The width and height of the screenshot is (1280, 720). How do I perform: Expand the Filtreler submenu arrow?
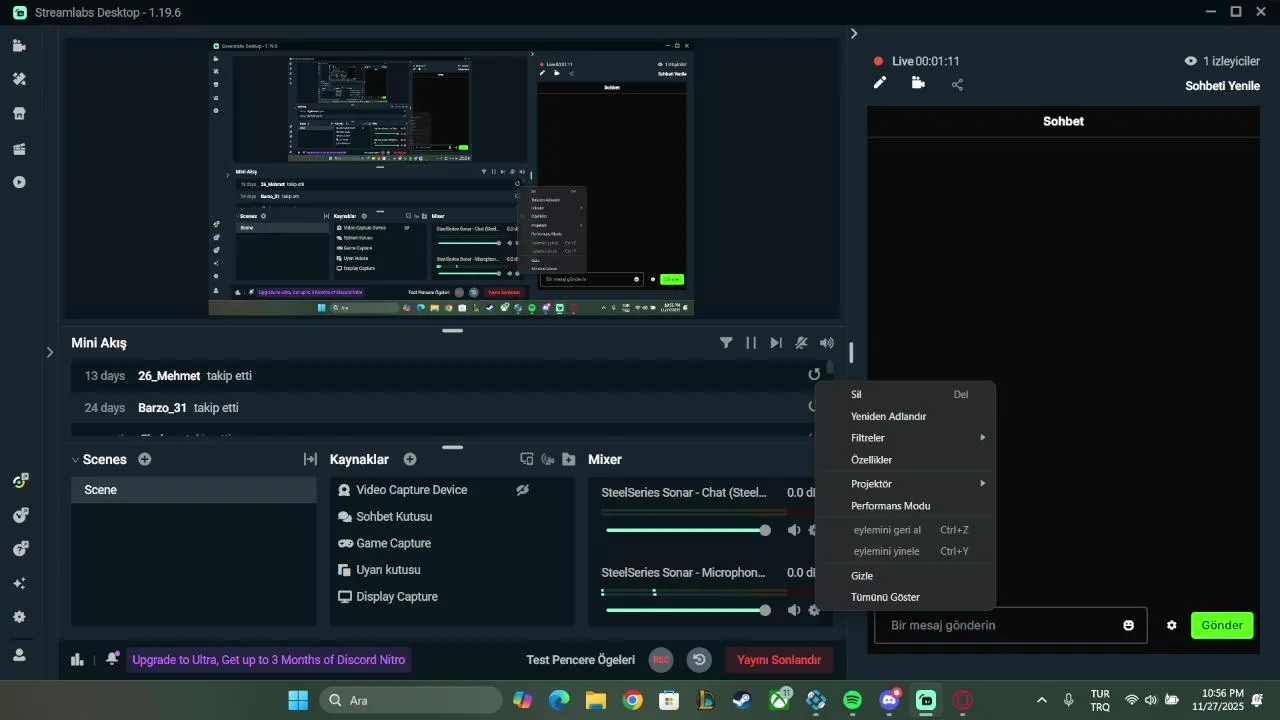pyautogui.click(x=983, y=438)
